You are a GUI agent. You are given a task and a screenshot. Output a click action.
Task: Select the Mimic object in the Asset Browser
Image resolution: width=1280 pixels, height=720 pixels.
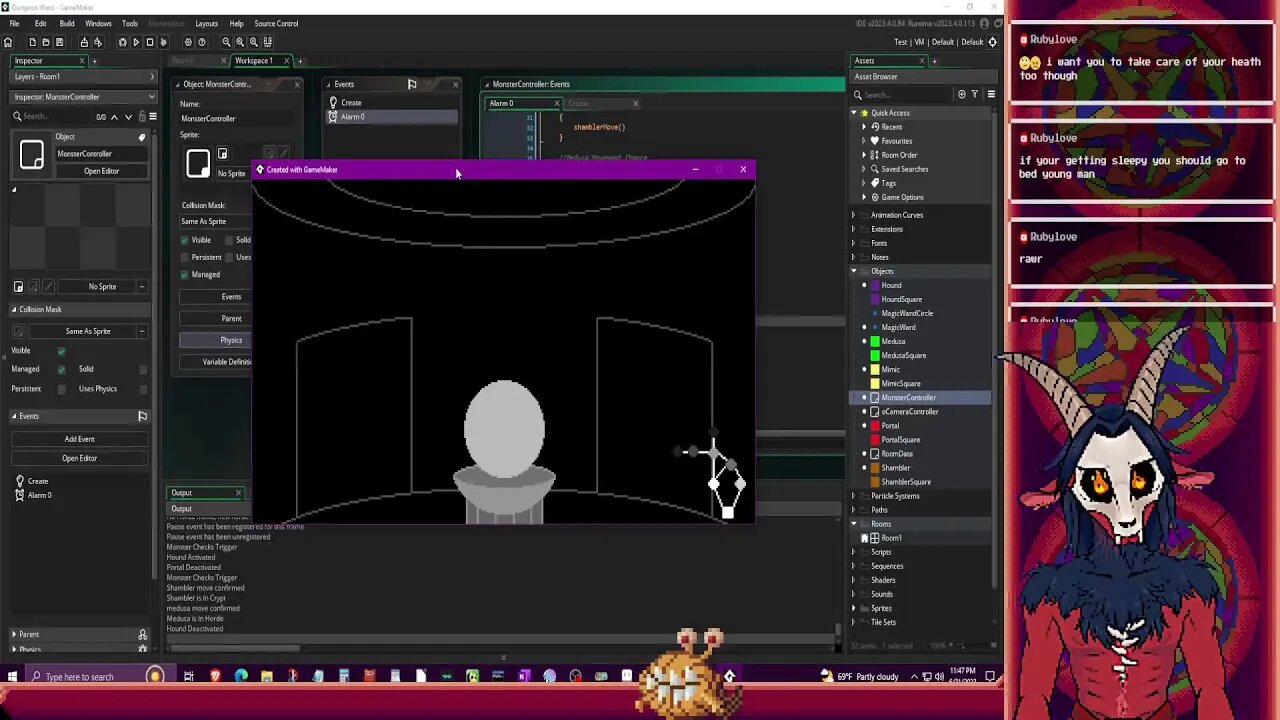click(920, 369)
